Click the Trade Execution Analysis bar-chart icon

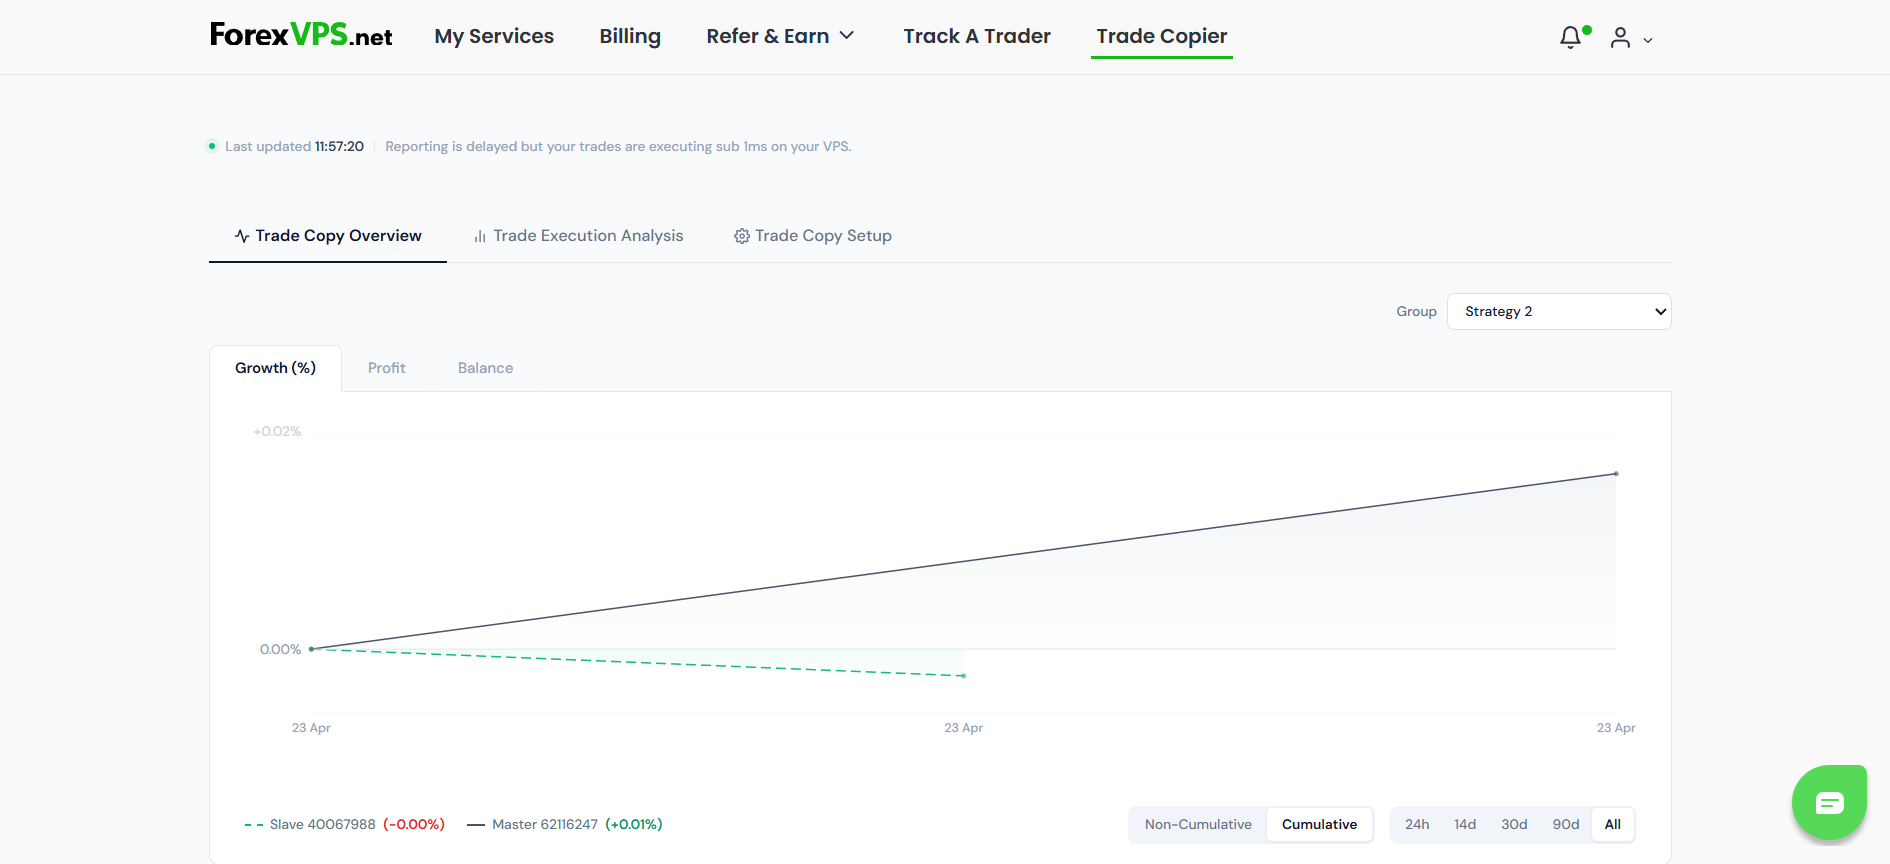[480, 236]
